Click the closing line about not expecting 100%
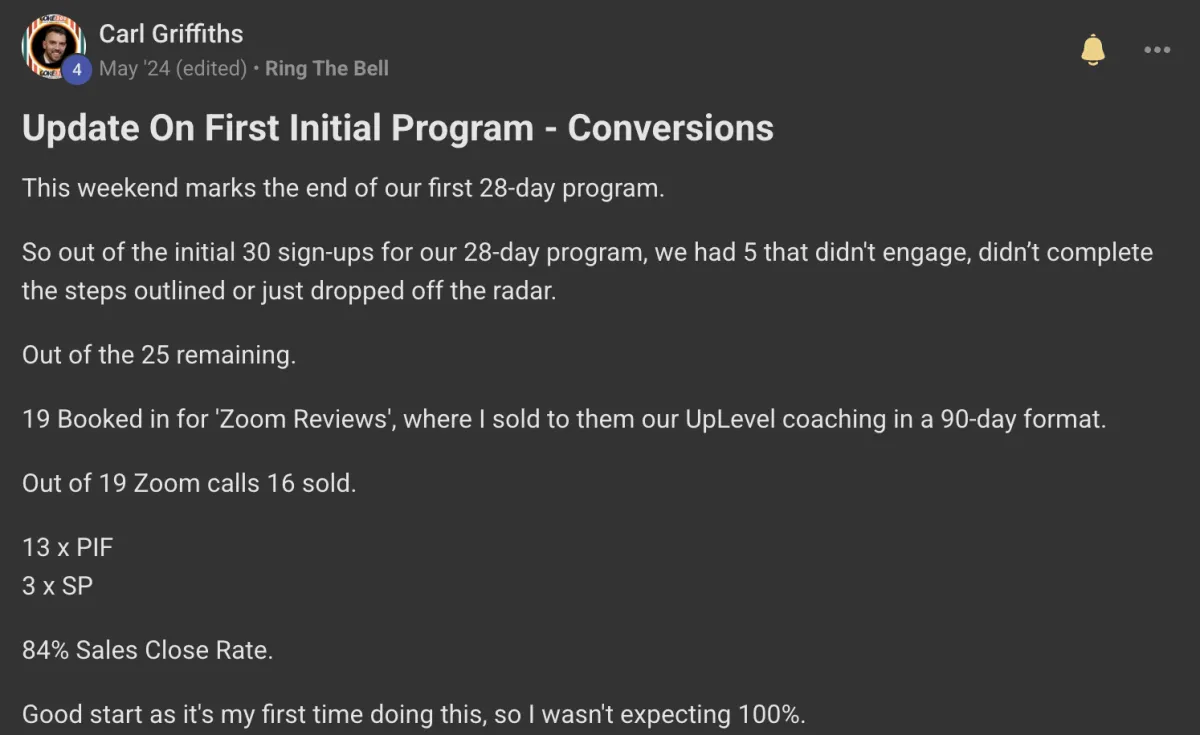The width and height of the screenshot is (1200, 735). pos(414,715)
